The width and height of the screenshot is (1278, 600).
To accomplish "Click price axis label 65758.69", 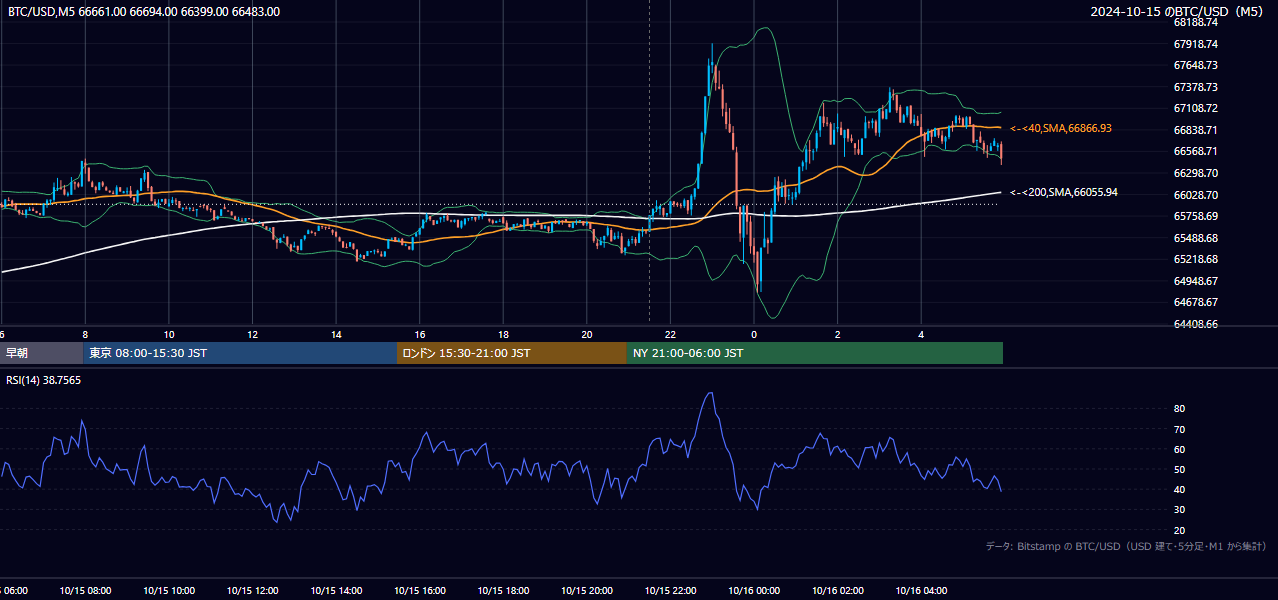I will [1195, 216].
